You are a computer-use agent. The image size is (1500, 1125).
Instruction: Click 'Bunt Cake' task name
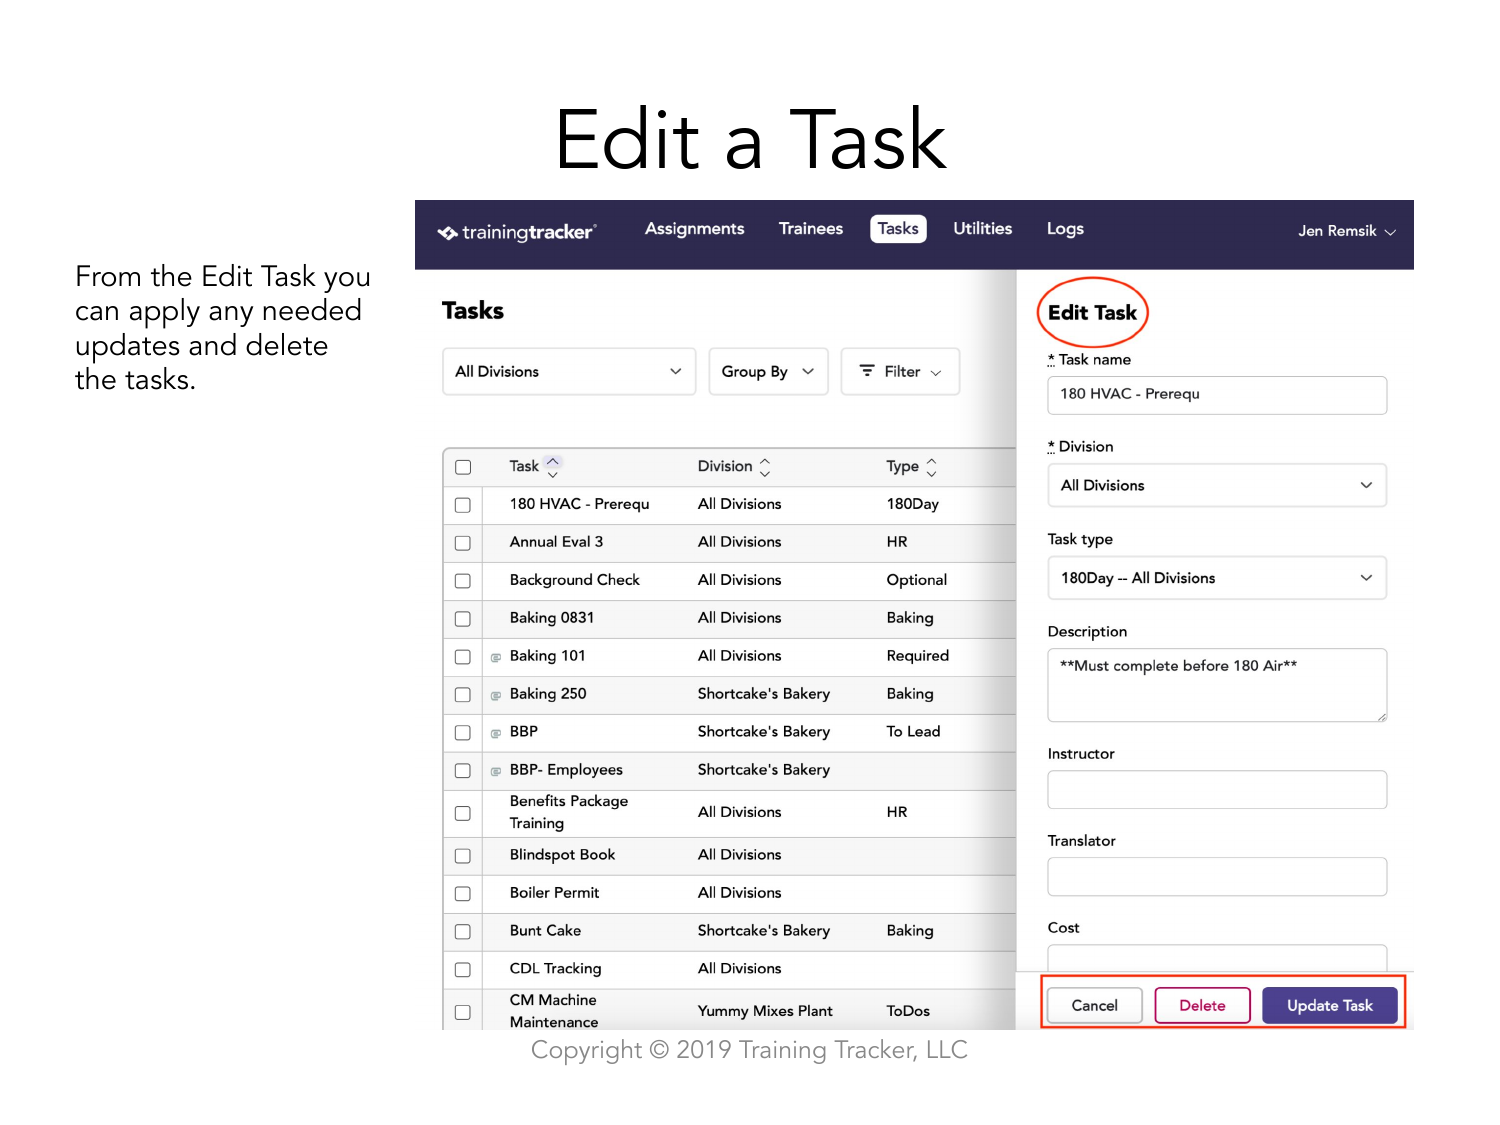pyautogui.click(x=545, y=931)
